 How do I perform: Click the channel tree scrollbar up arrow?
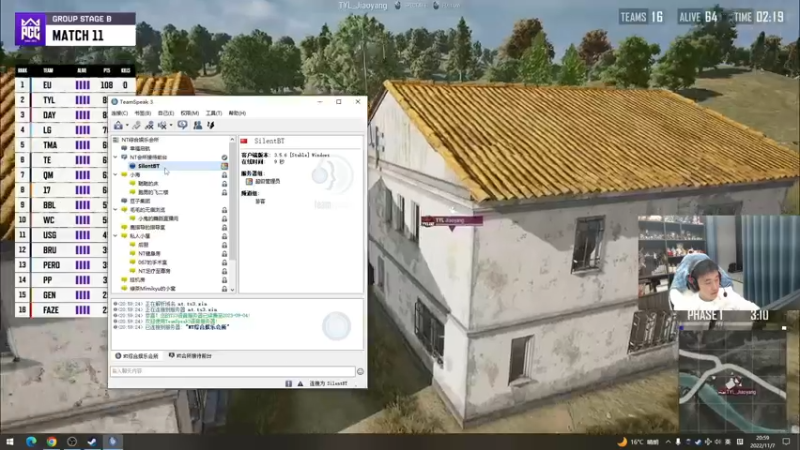click(x=232, y=139)
